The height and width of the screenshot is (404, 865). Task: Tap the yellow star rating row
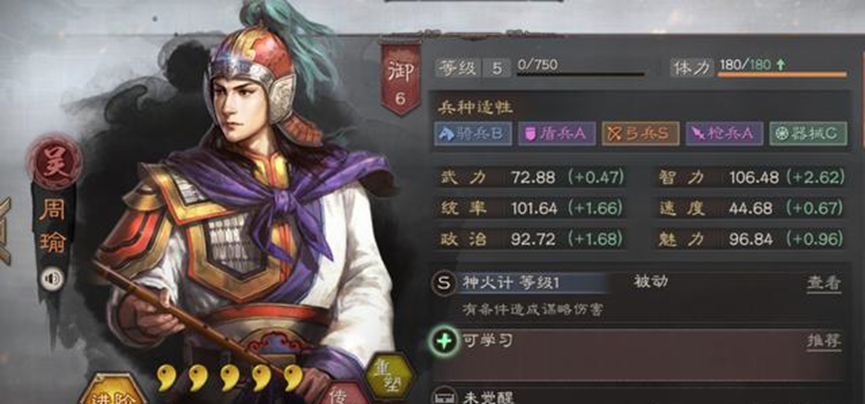click(x=229, y=377)
